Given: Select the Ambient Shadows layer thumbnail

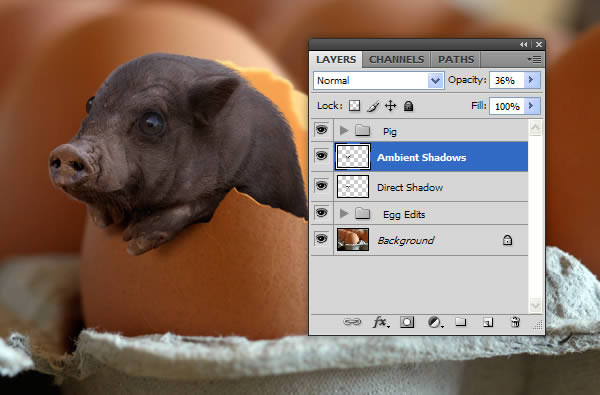Looking at the screenshot, I should point(353,157).
